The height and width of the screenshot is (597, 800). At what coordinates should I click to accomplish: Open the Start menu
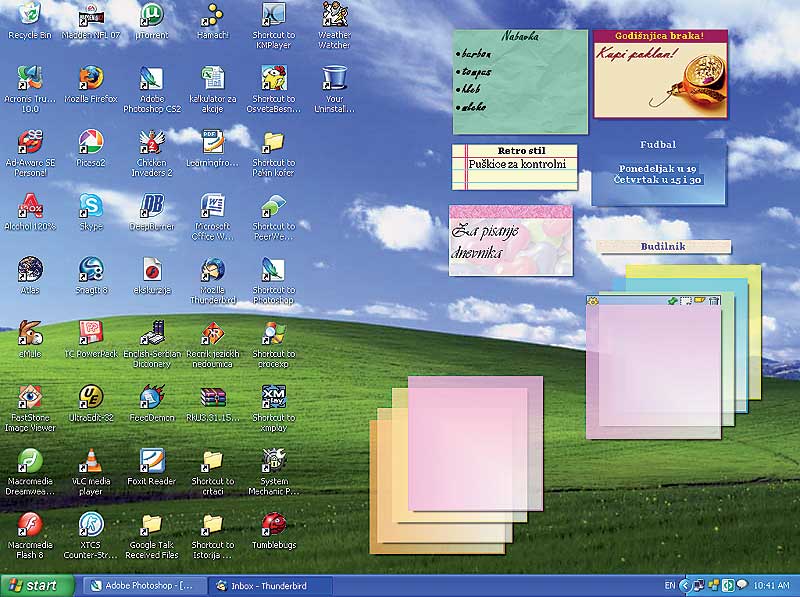[x=36, y=586]
